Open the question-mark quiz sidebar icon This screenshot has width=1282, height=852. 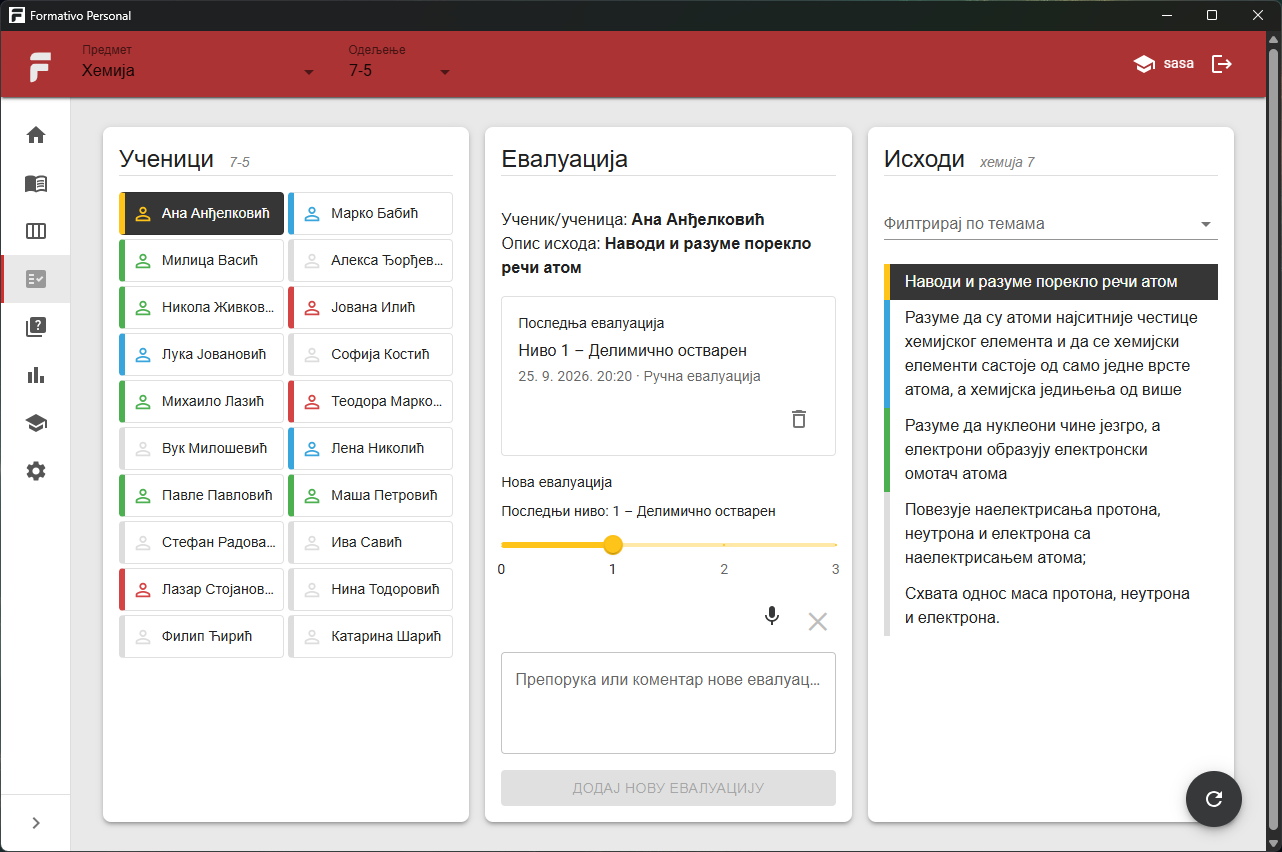tap(36, 327)
